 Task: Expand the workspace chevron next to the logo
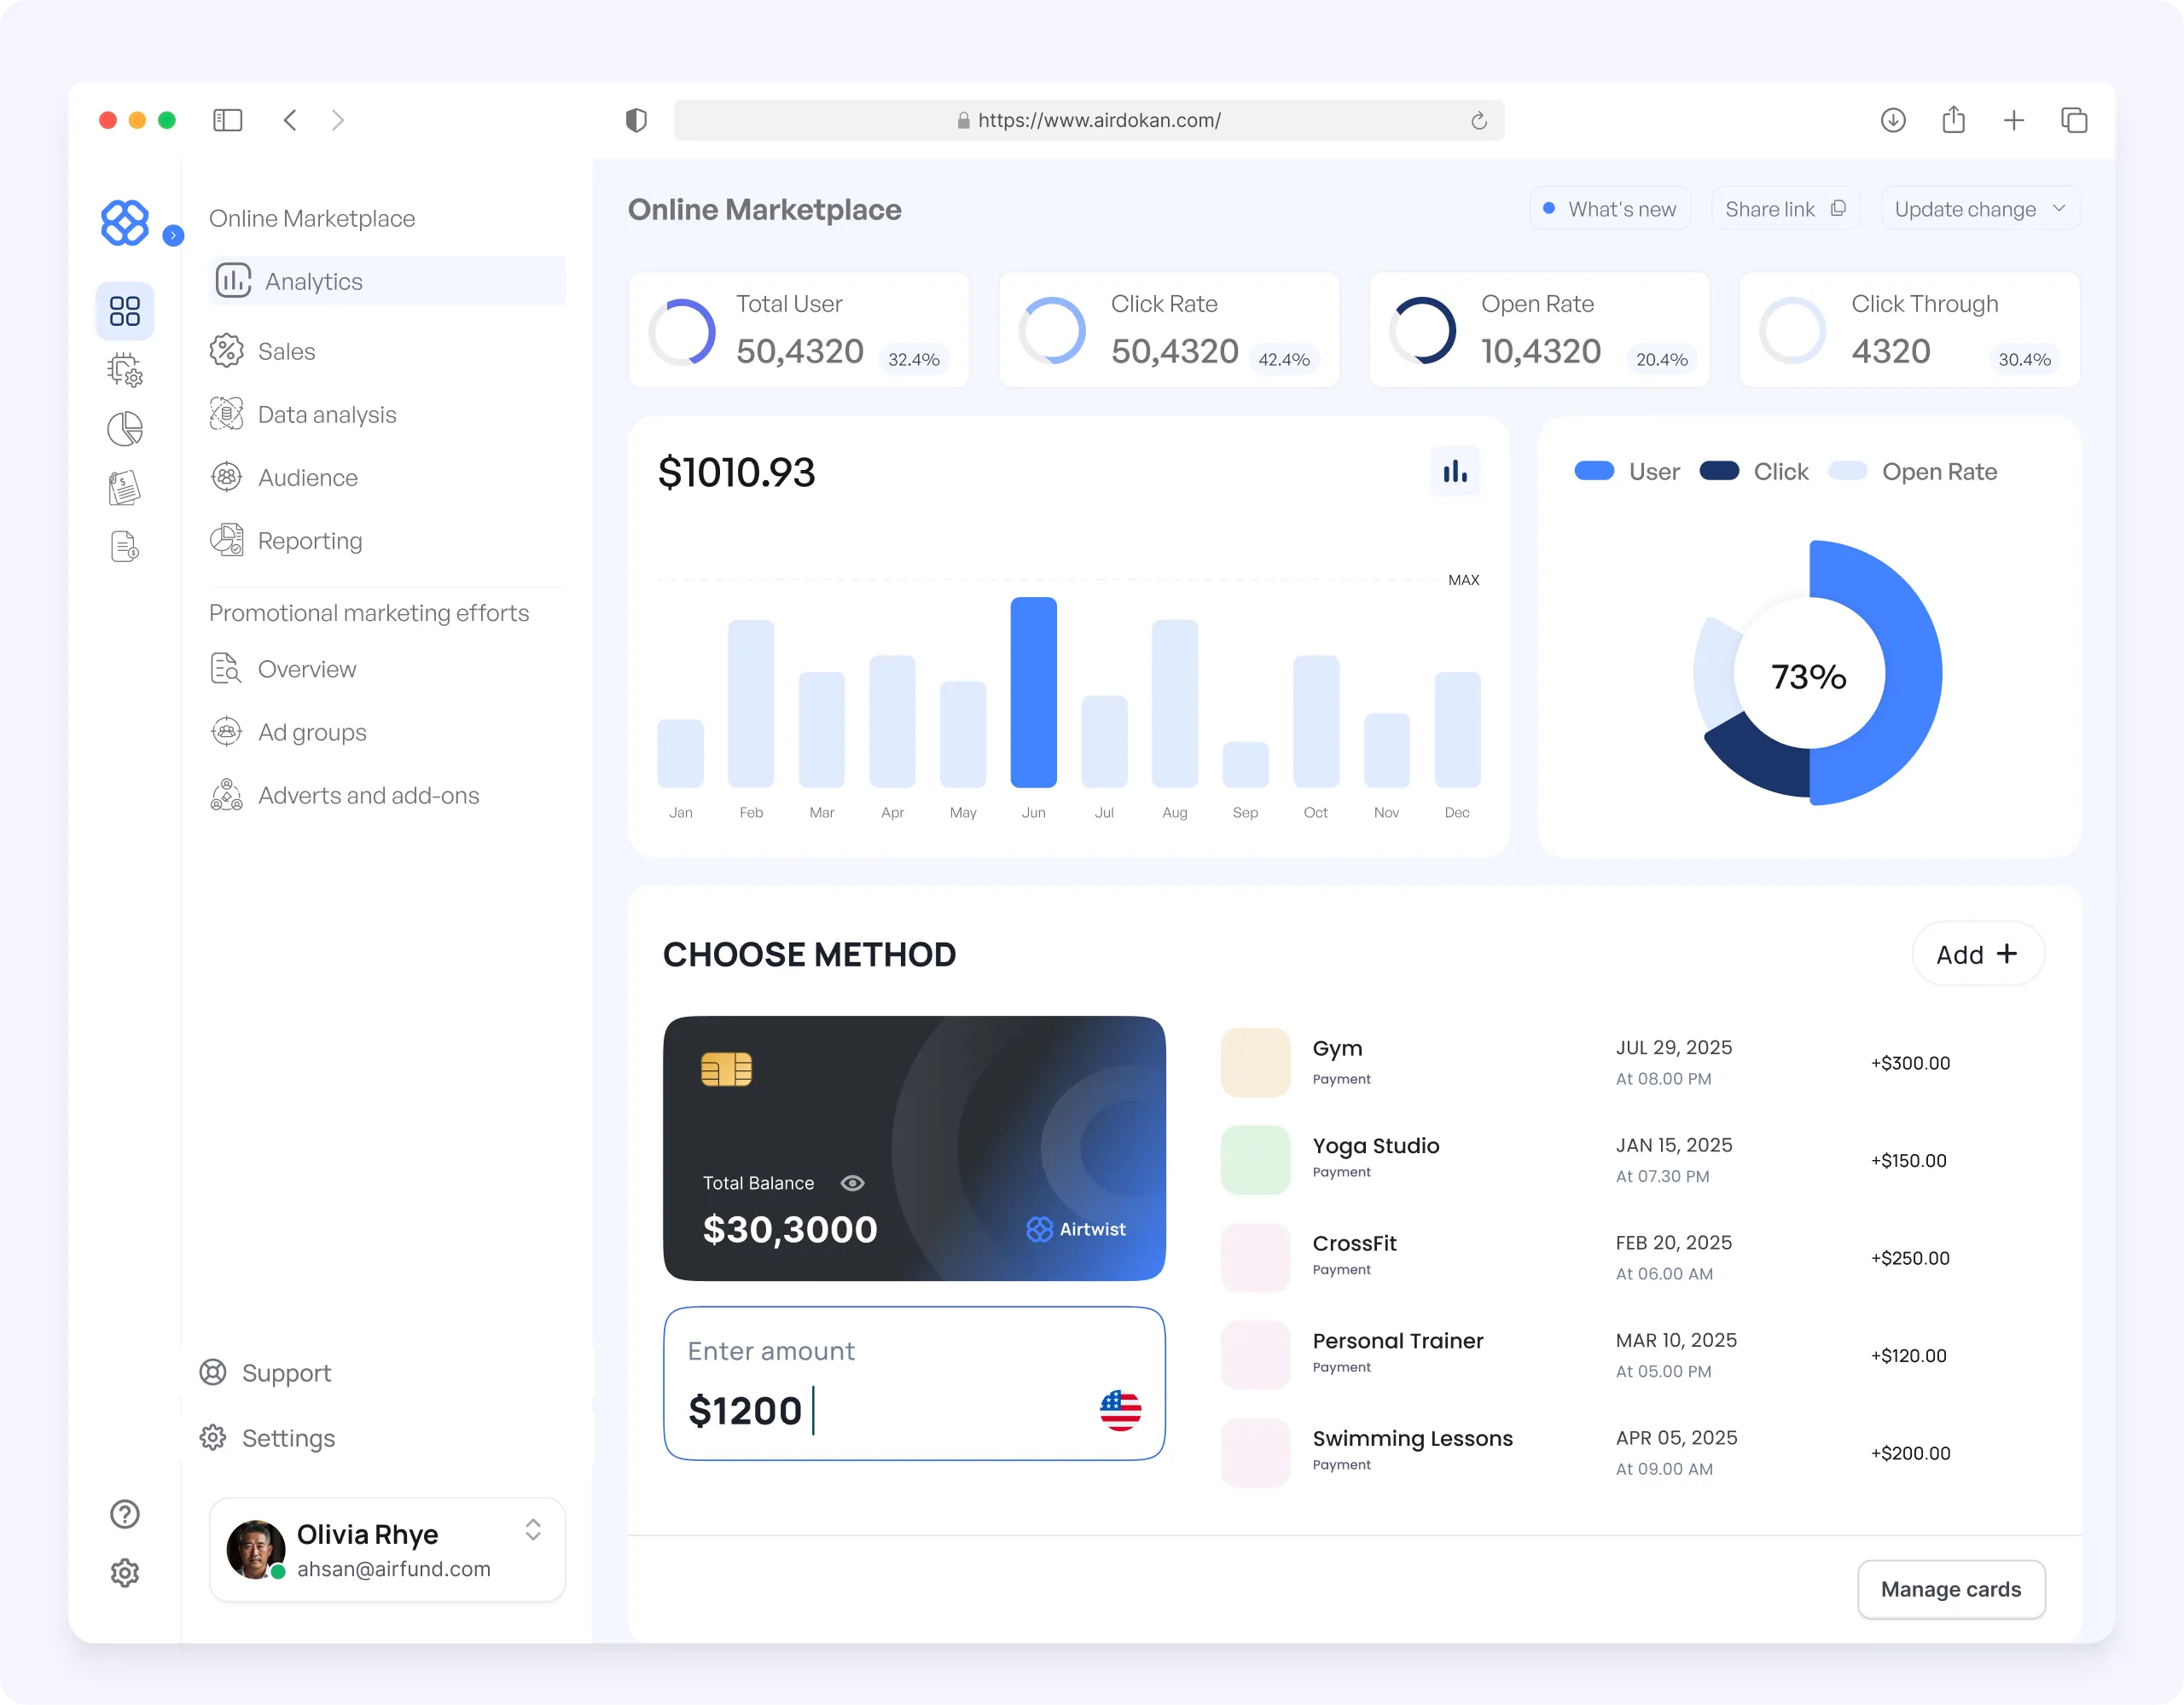click(x=174, y=236)
